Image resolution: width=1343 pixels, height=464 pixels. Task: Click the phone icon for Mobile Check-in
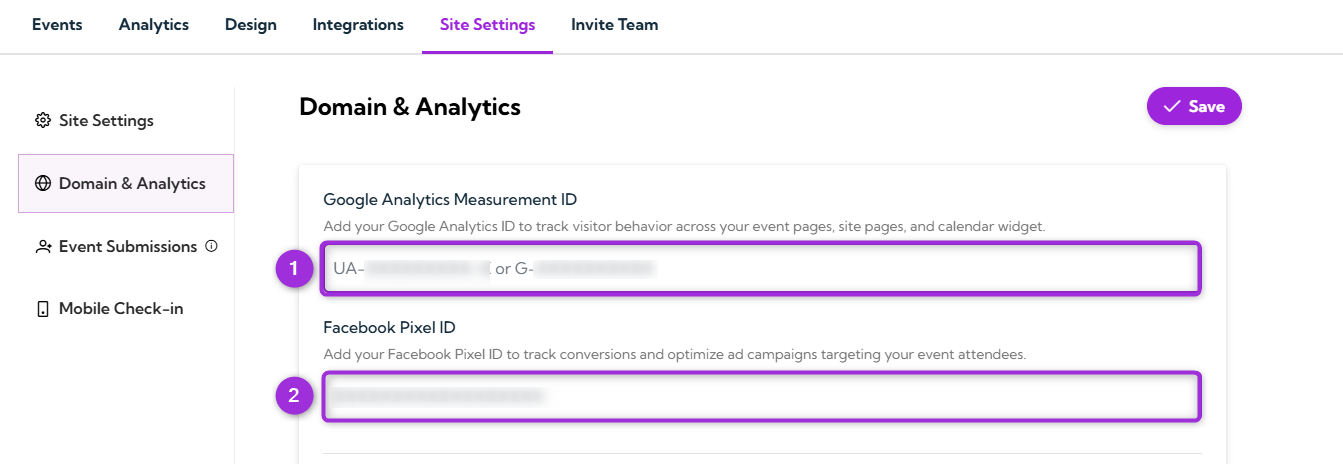click(x=42, y=309)
